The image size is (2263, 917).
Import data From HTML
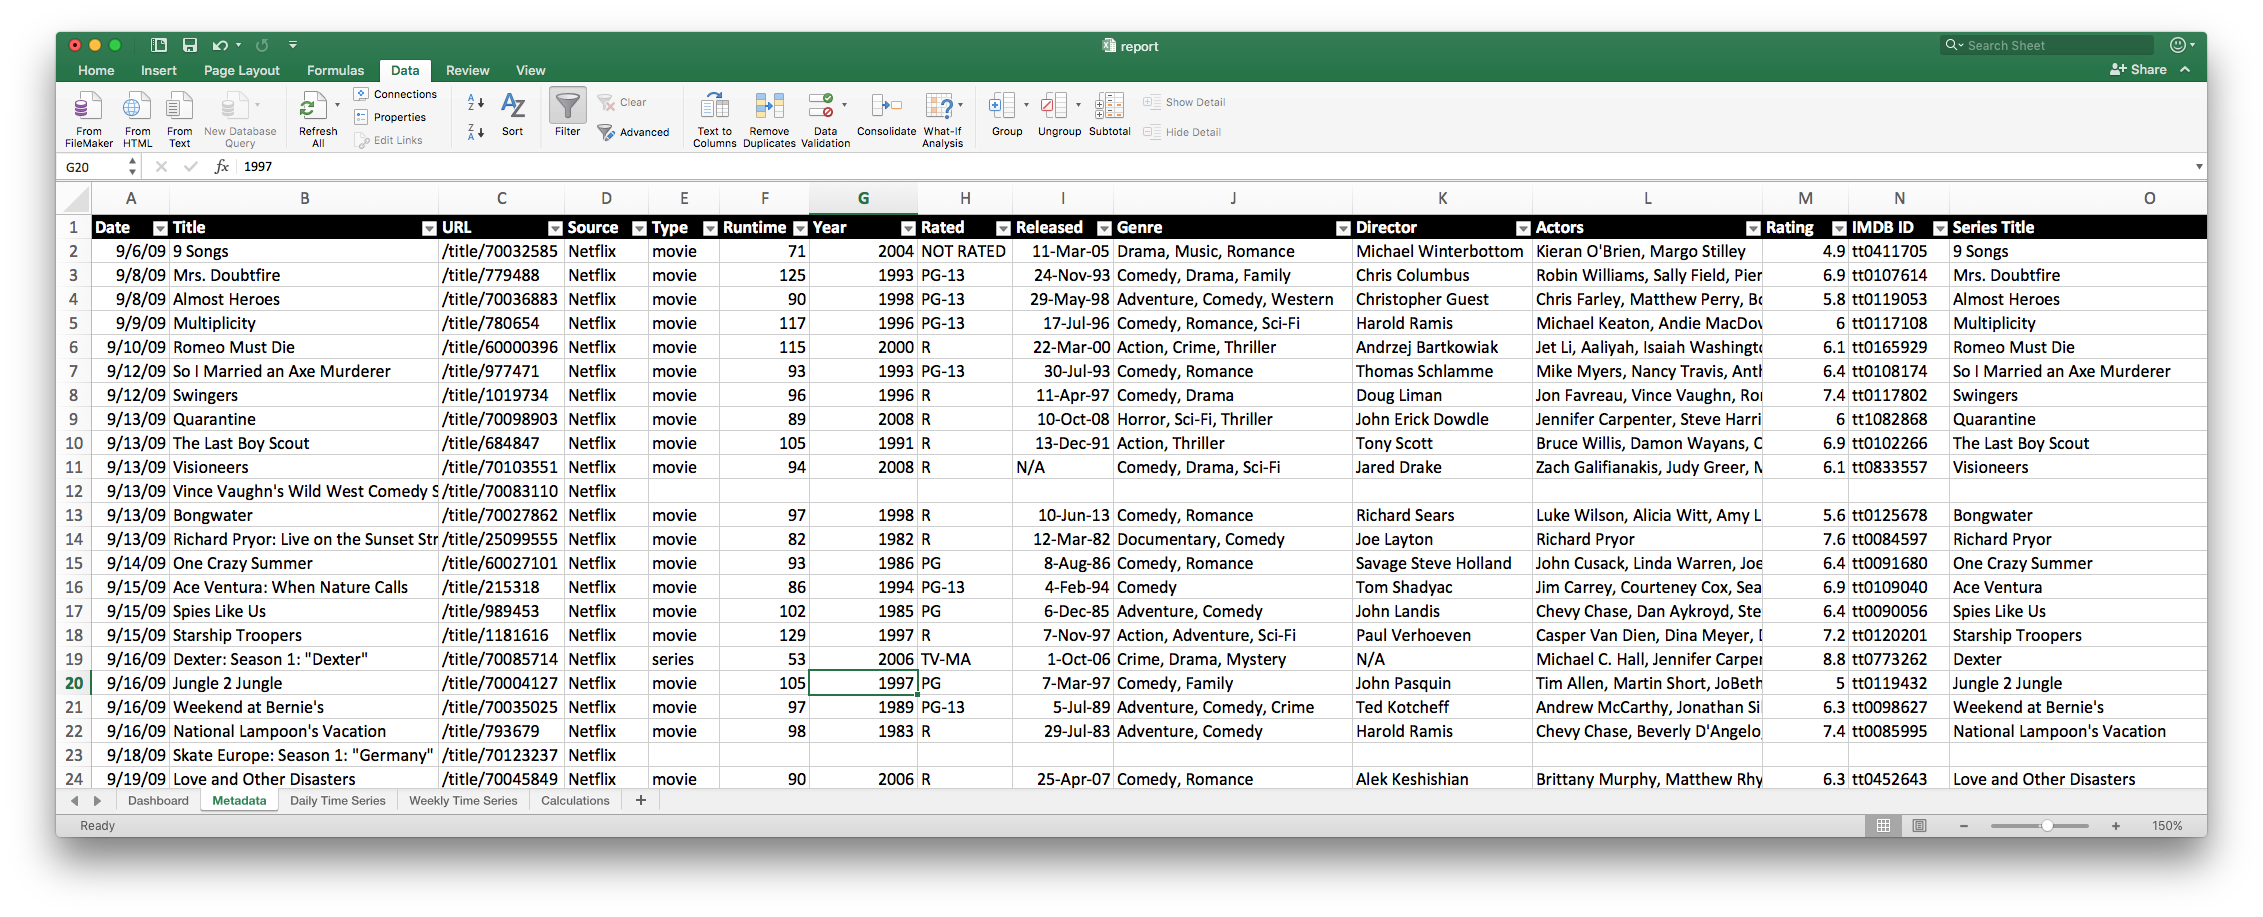click(x=138, y=119)
